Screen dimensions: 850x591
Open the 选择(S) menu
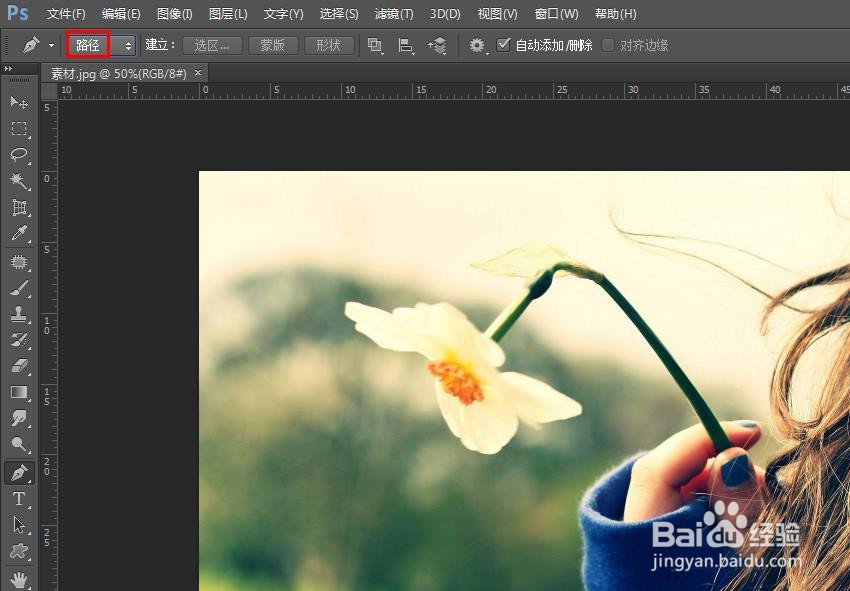point(339,14)
